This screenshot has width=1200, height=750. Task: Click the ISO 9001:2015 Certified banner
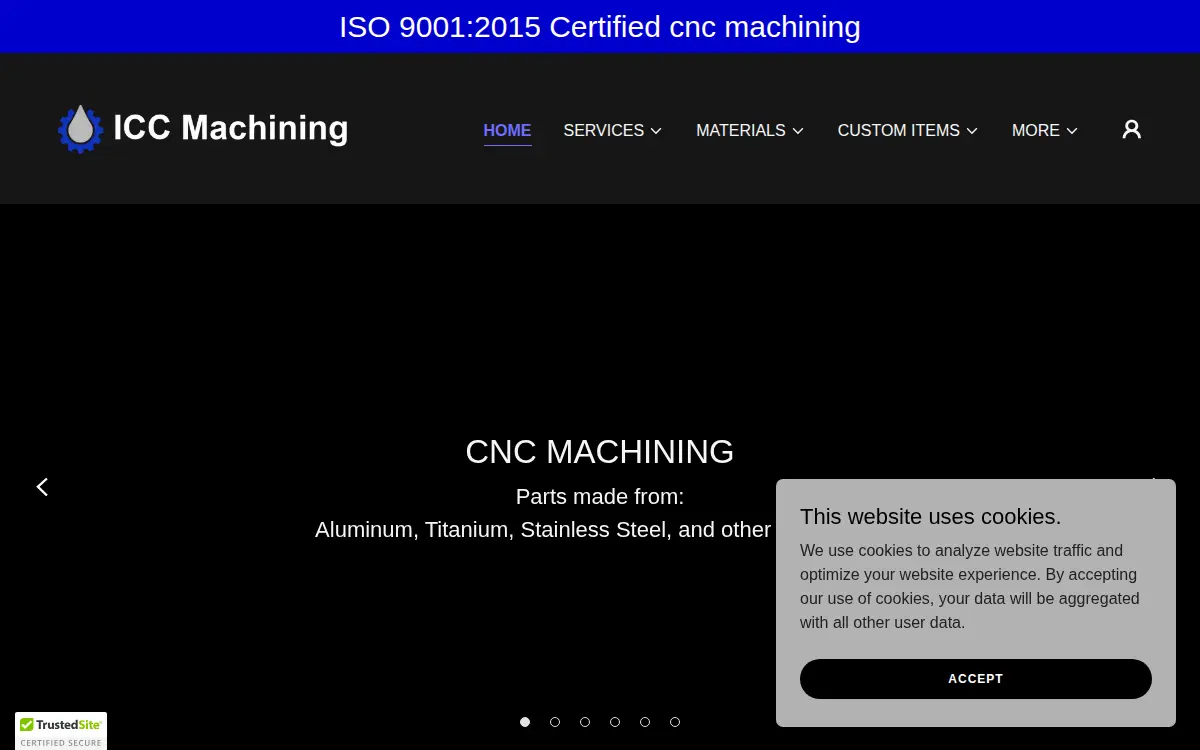600,27
